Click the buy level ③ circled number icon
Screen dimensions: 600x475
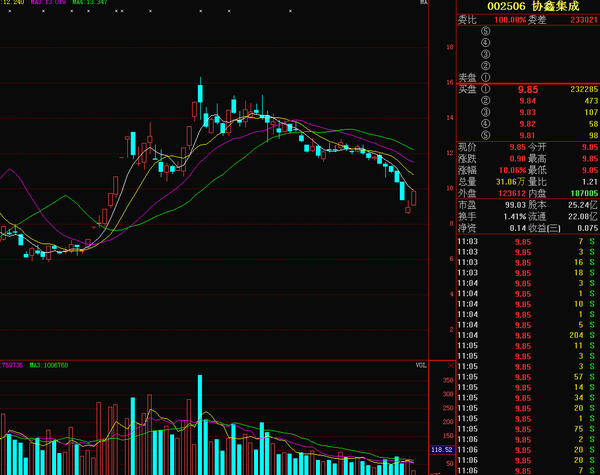(x=486, y=113)
